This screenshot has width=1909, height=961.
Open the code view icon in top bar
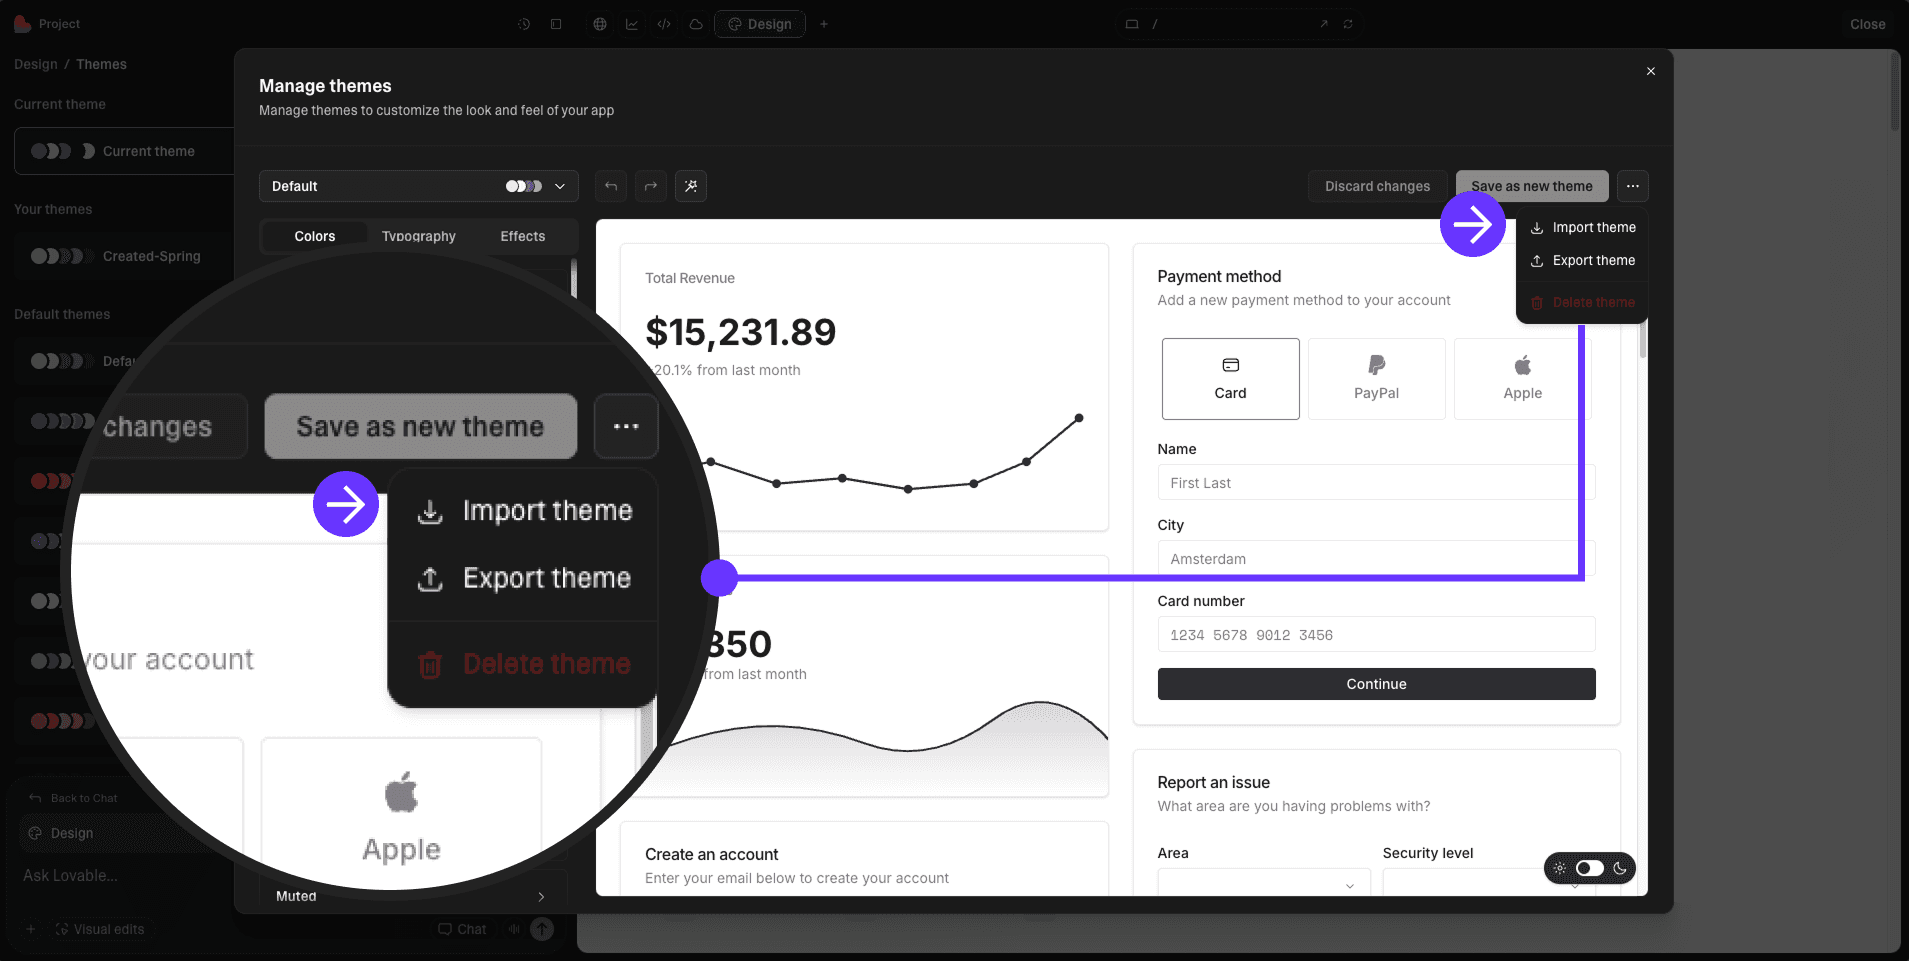point(664,24)
